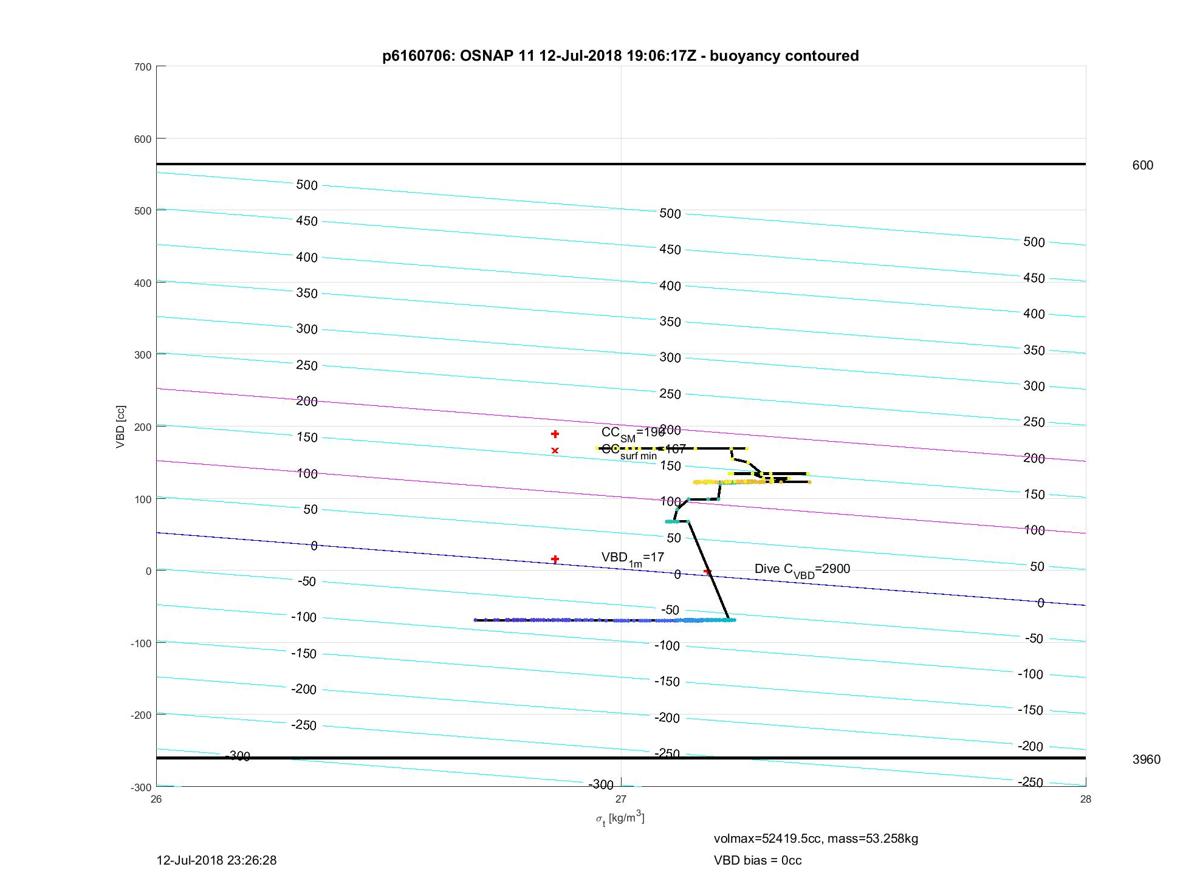Click the x-axis tick label "27"
The image size is (1200, 885).
621,799
